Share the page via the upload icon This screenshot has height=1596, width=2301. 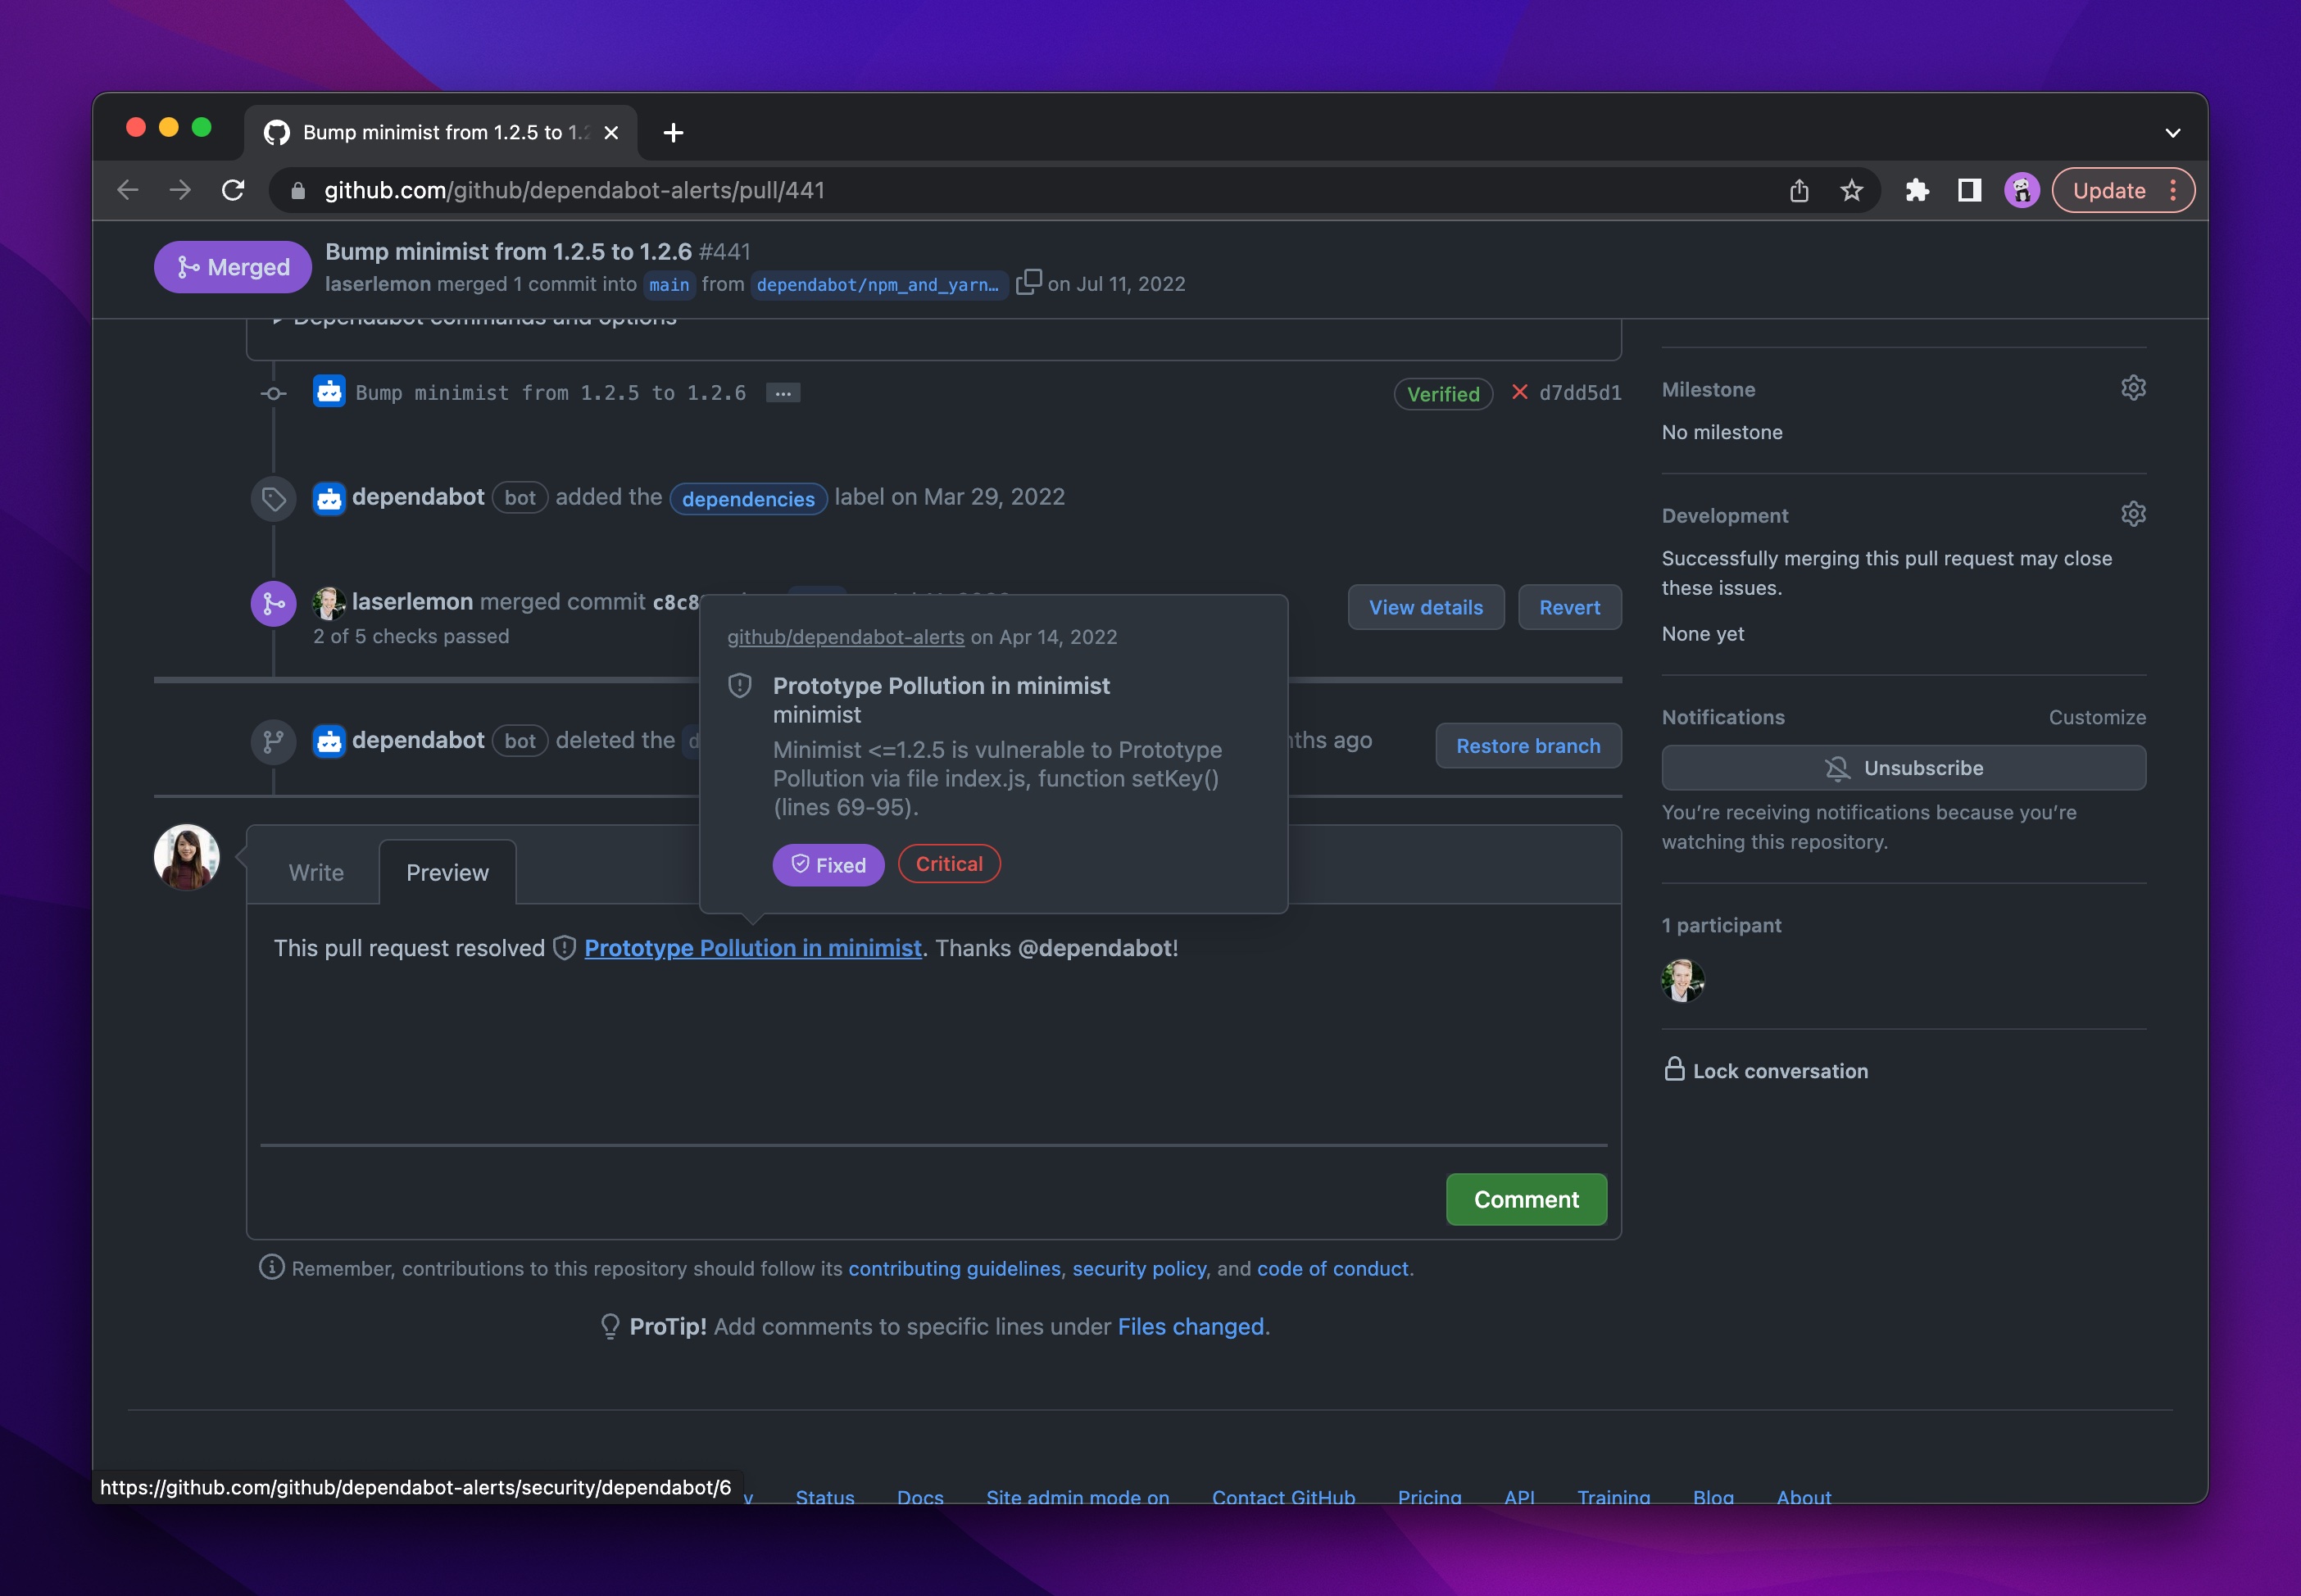click(1800, 189)
